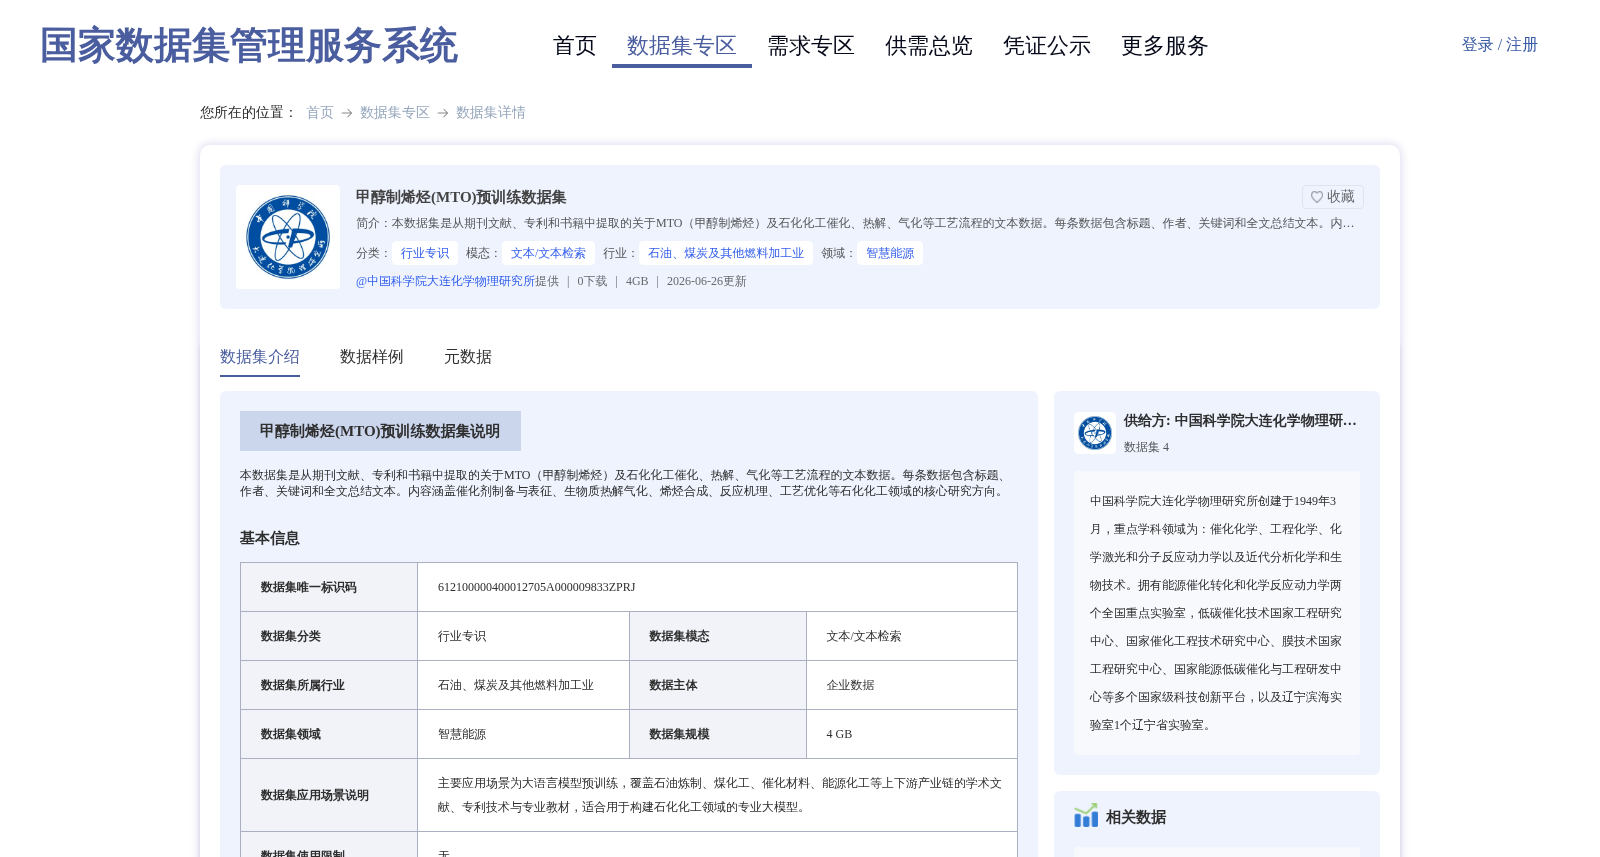
Task: Click the 登录 / 注册 link
Action: point(1499,45)
